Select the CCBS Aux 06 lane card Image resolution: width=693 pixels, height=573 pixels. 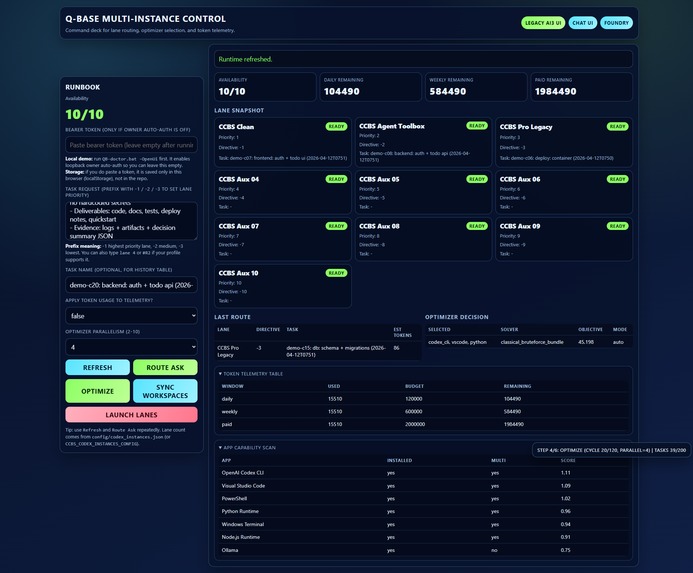point(564,192)
